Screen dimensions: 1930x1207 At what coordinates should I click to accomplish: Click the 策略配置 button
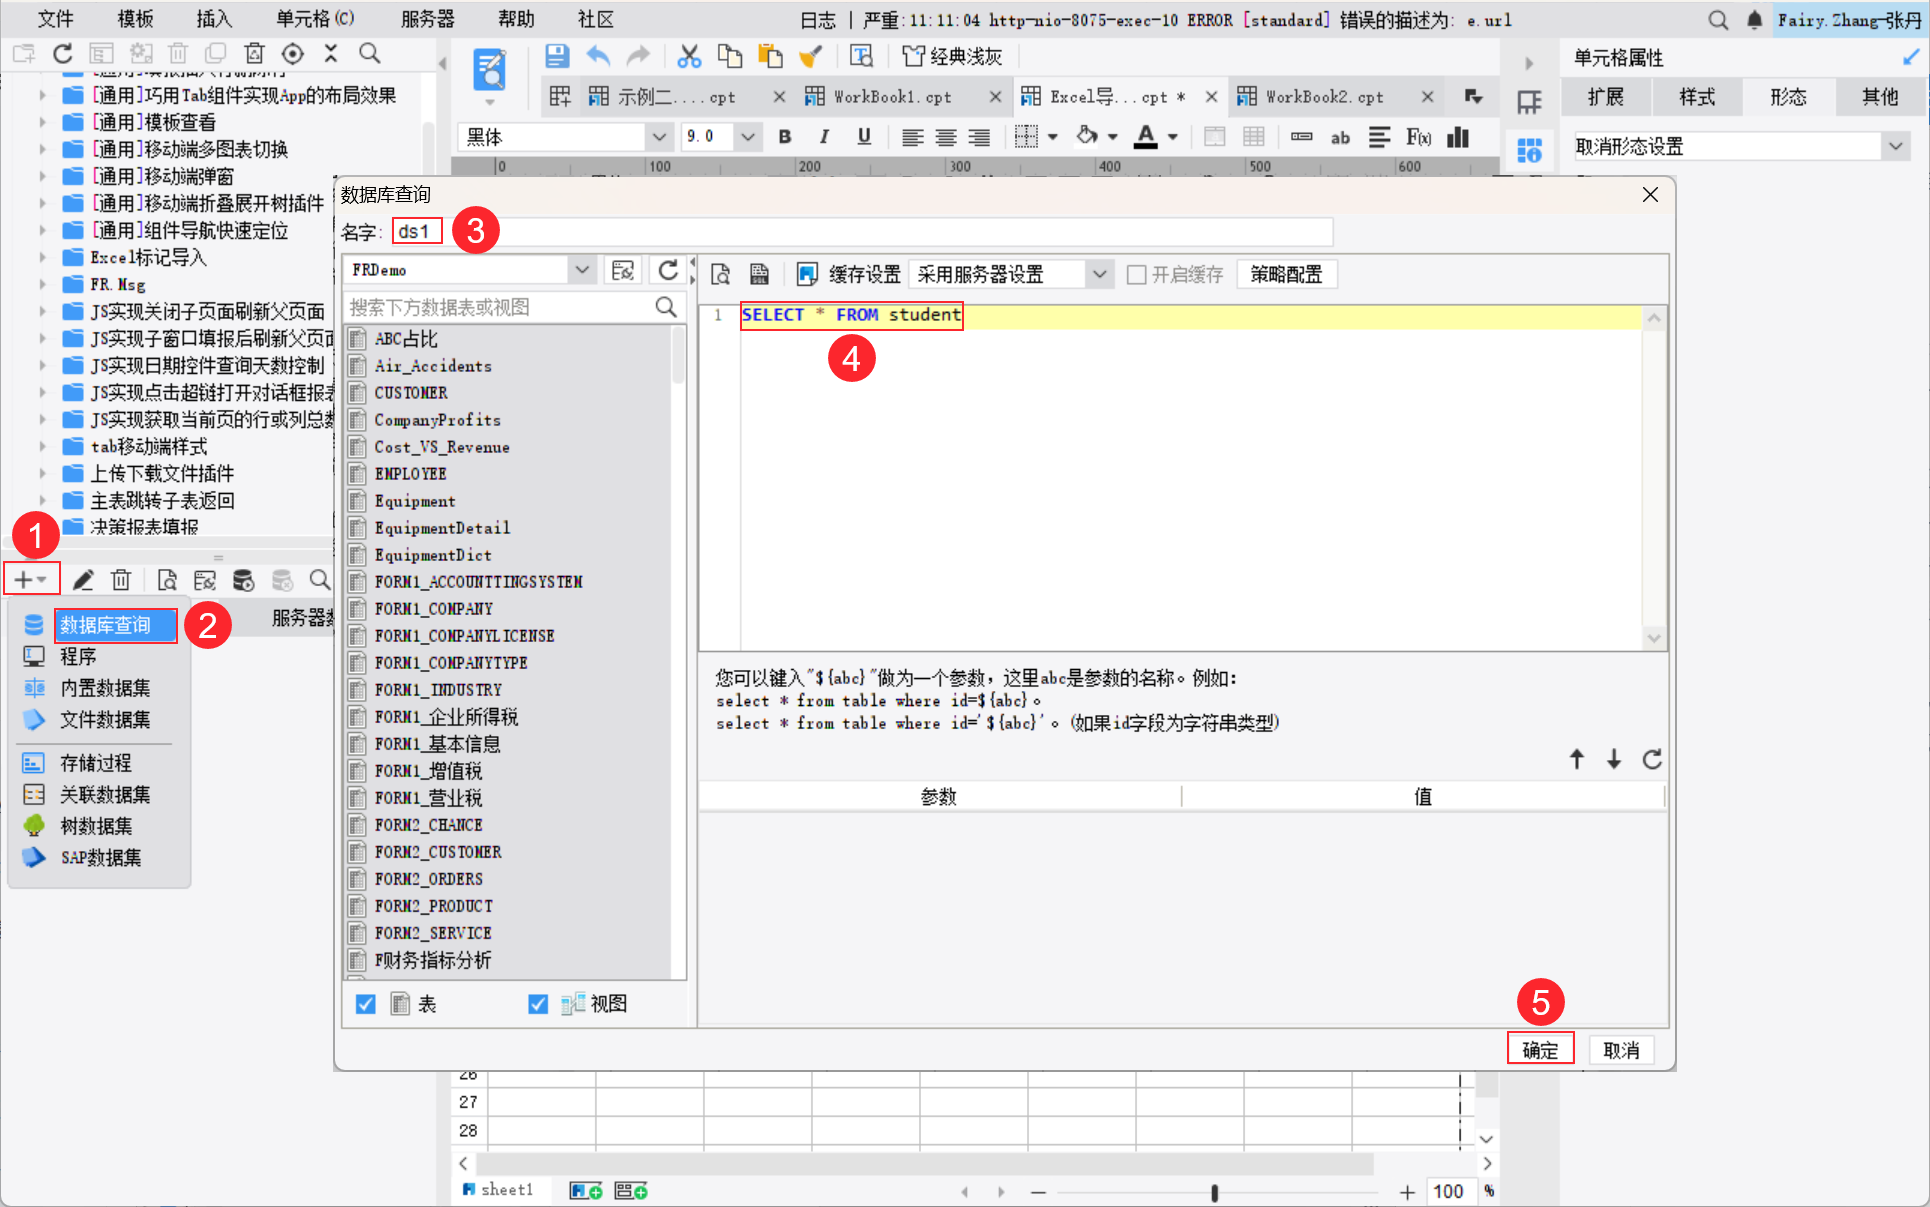1286,274
